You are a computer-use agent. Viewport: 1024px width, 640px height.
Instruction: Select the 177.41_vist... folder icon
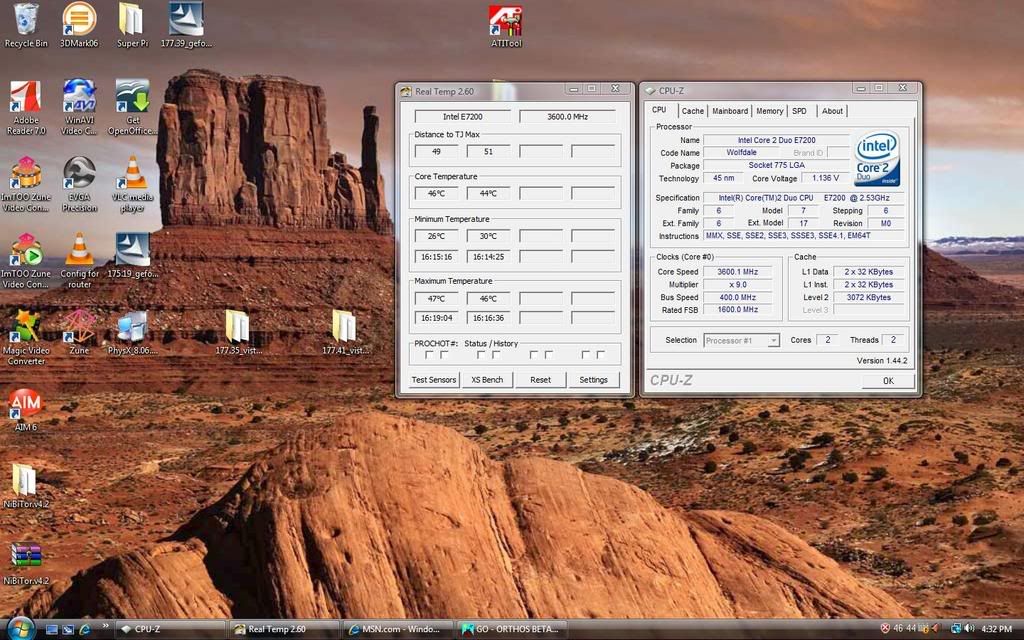[x=345, y=333]
